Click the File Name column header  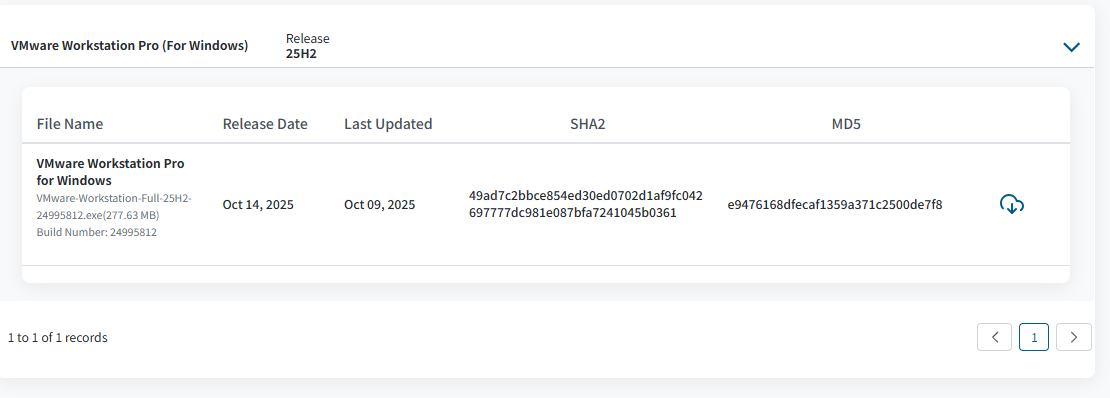point(70,124)
